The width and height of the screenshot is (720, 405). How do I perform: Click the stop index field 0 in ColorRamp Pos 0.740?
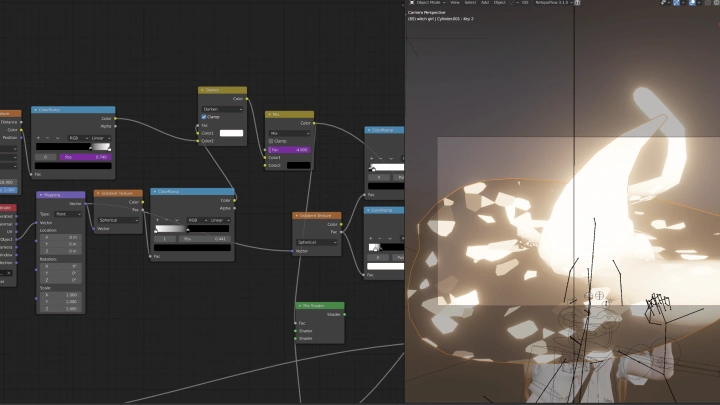[45, 157]
